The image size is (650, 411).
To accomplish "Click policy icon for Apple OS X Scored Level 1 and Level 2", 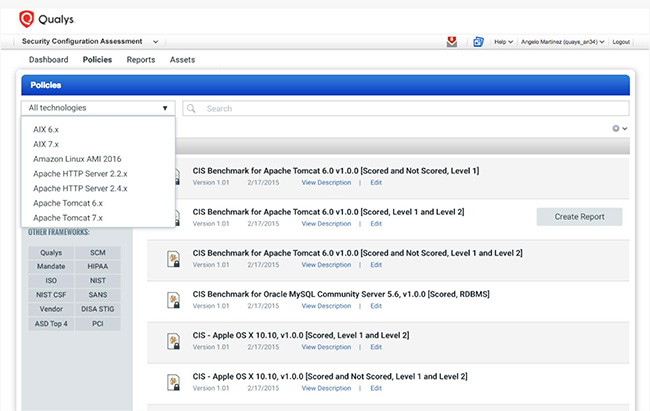I will click(x=174, y=341).
